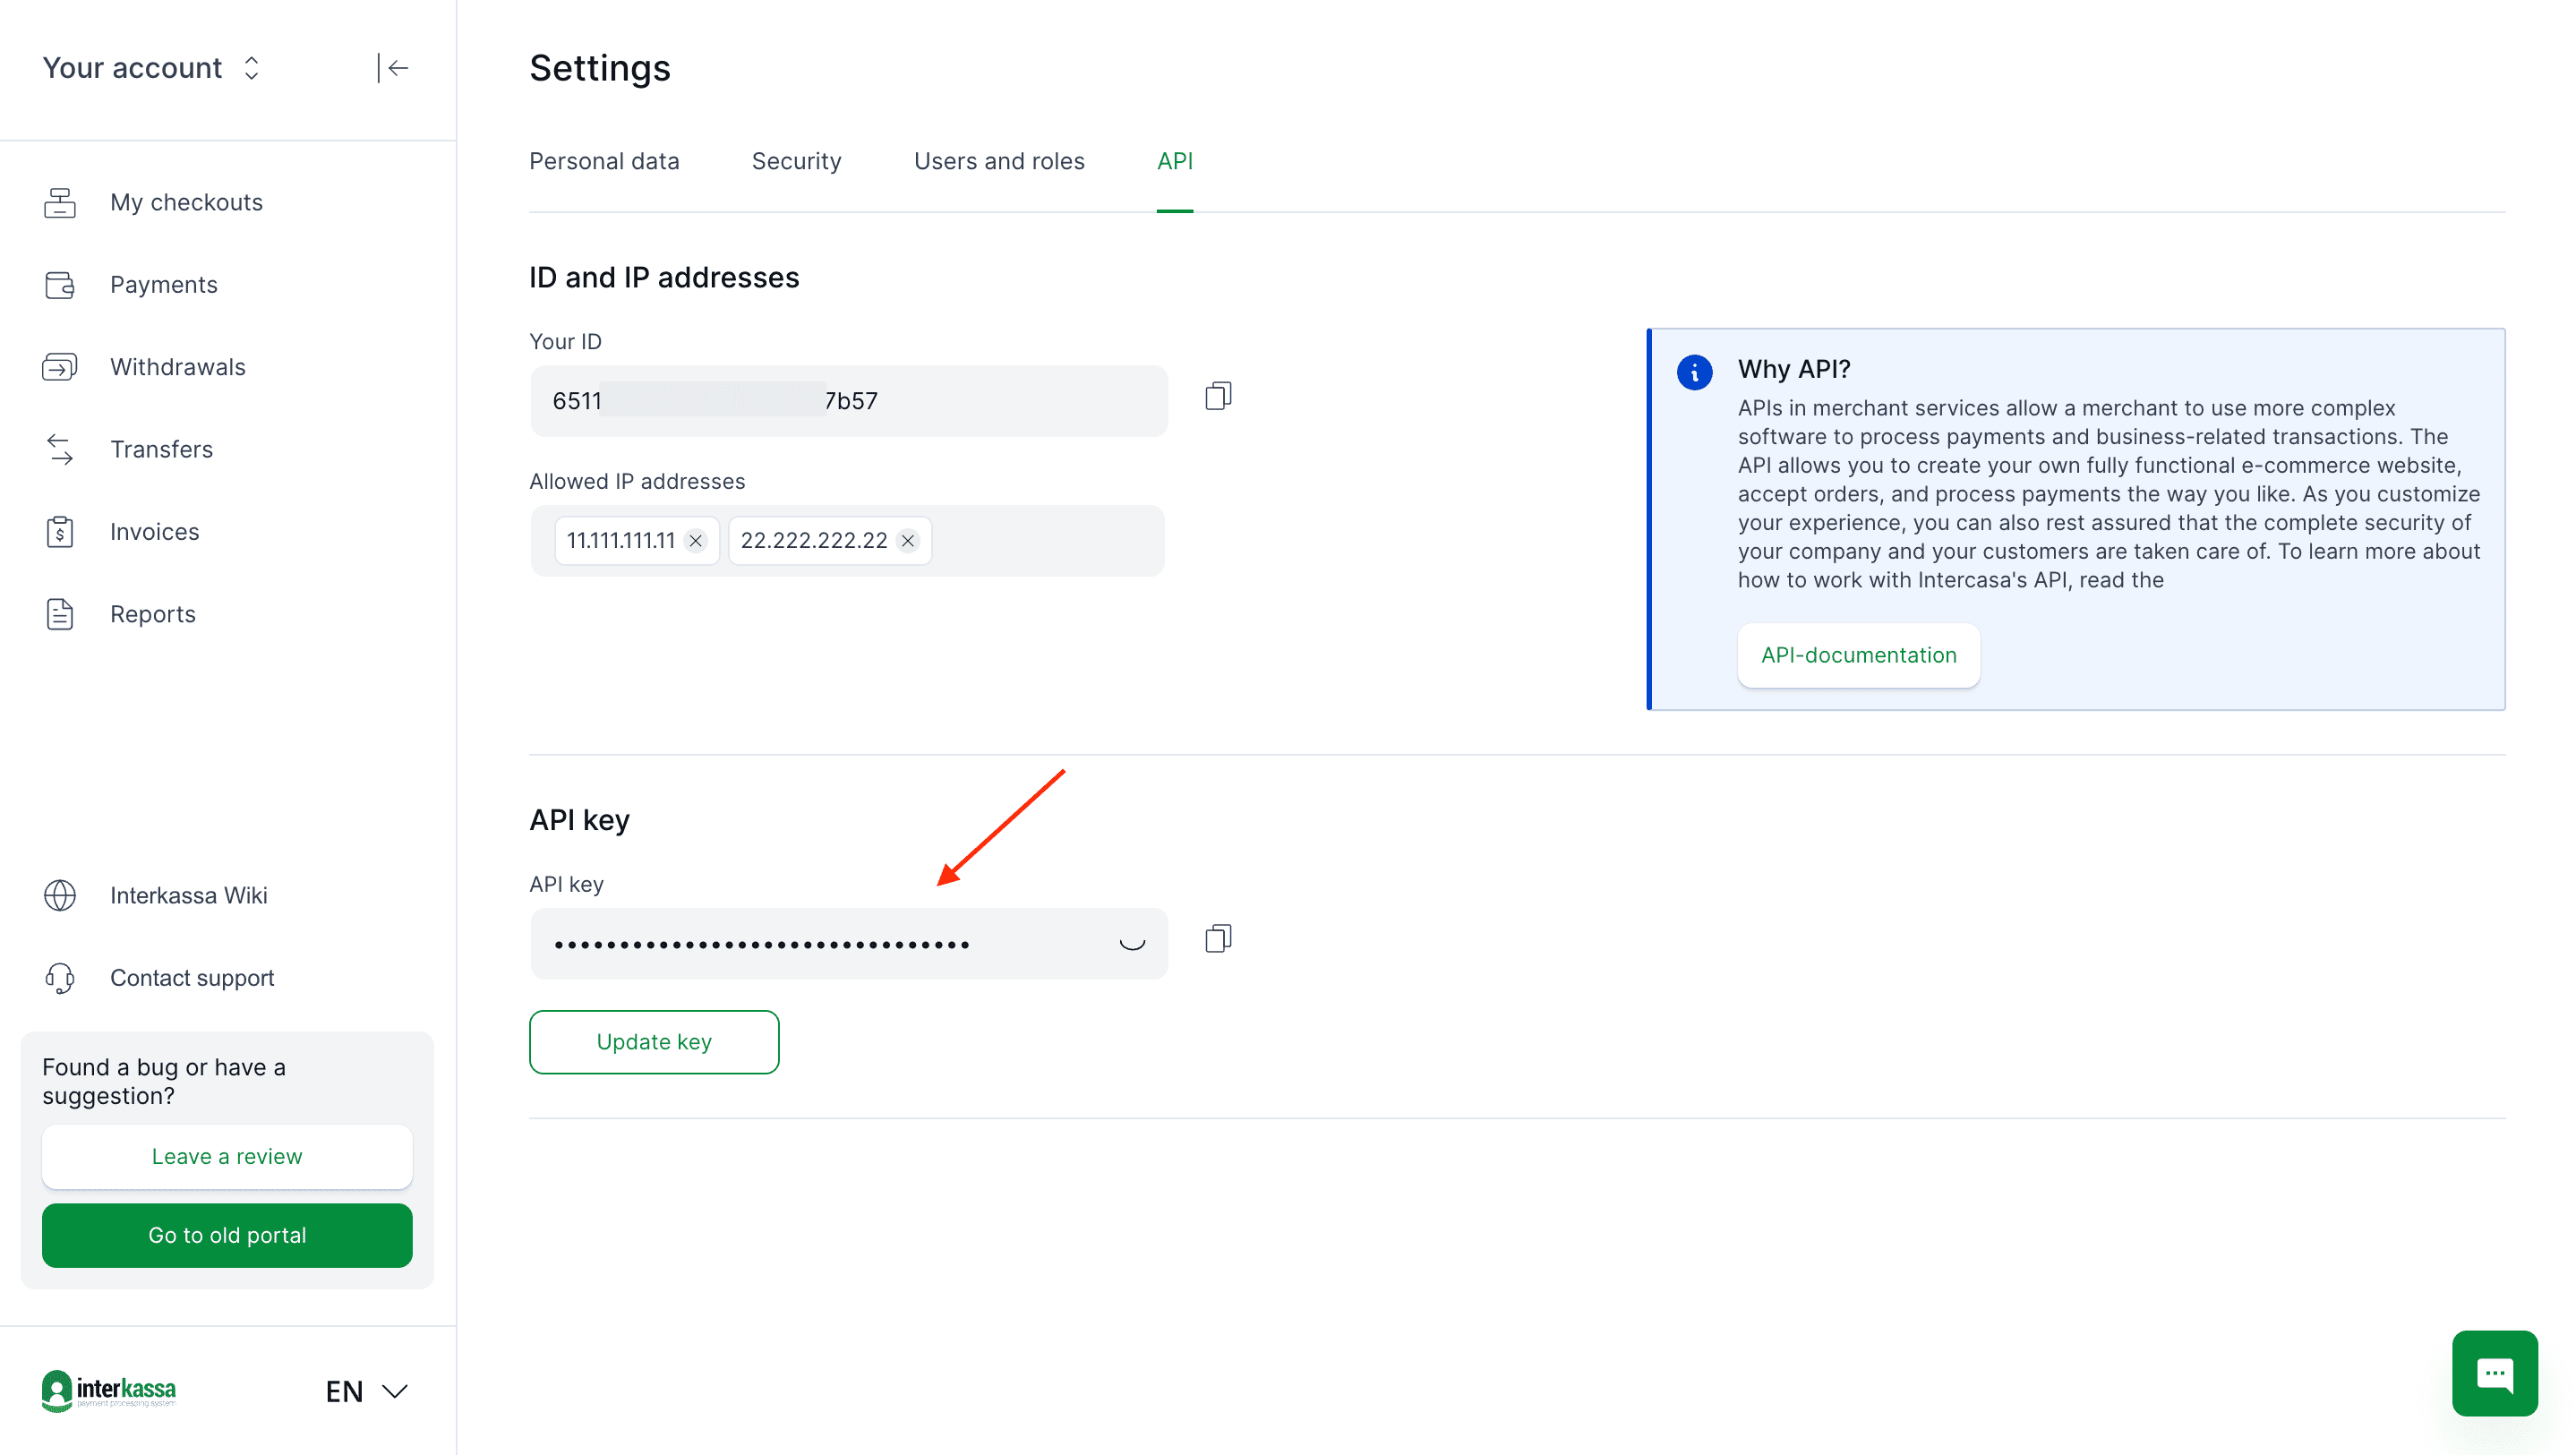Switch to the Security tab
This screenshot has height=1455, width=2576.
pos(796,161)
